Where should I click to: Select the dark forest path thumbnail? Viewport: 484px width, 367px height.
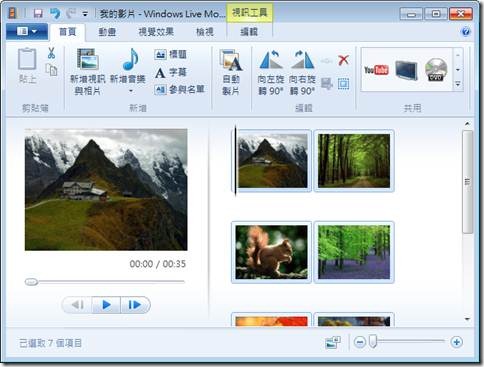tap(354, 161)
